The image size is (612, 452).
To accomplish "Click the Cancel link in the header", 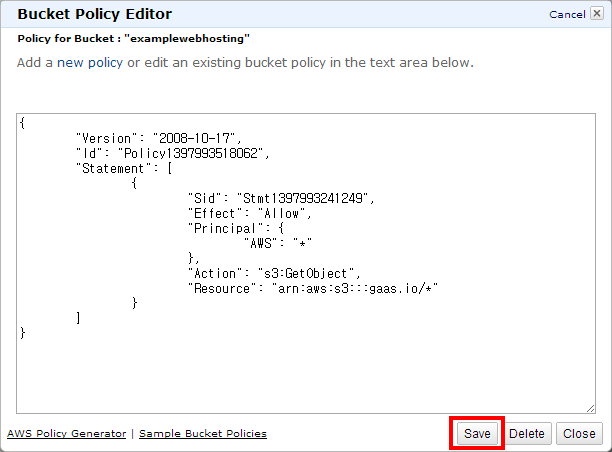I will (x=567, y=15).
